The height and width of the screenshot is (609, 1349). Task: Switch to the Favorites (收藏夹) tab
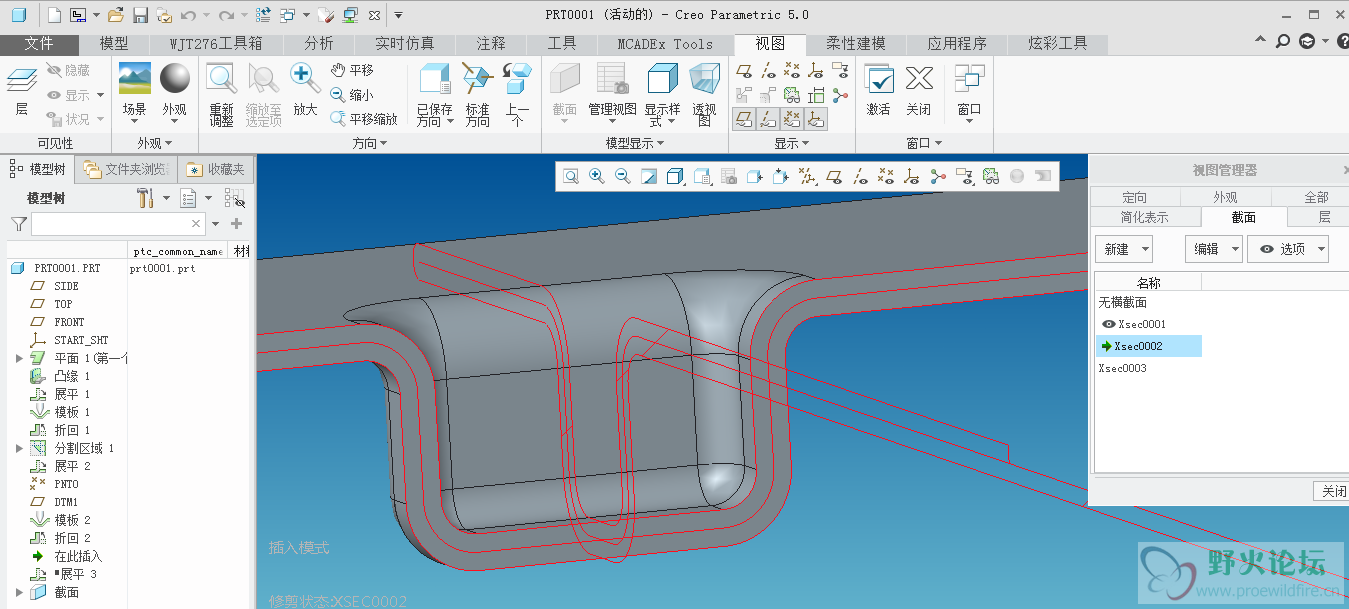[x=216, y=169]
